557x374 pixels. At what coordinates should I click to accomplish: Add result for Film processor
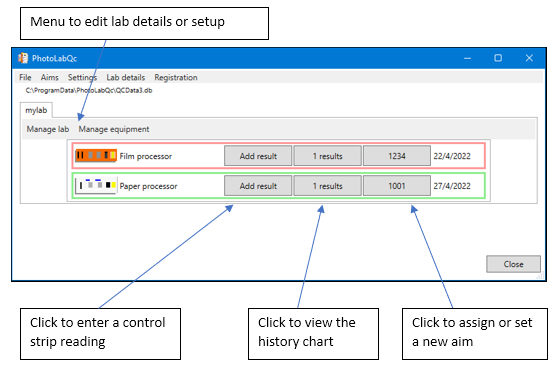pyautogui.click(x=258, y=156)
